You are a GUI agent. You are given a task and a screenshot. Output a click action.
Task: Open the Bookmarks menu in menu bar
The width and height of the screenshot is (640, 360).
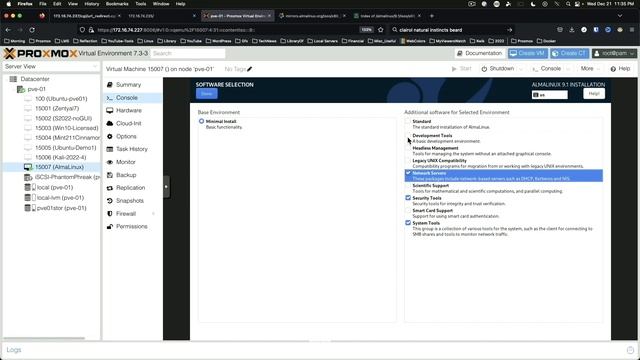(117, 4)
